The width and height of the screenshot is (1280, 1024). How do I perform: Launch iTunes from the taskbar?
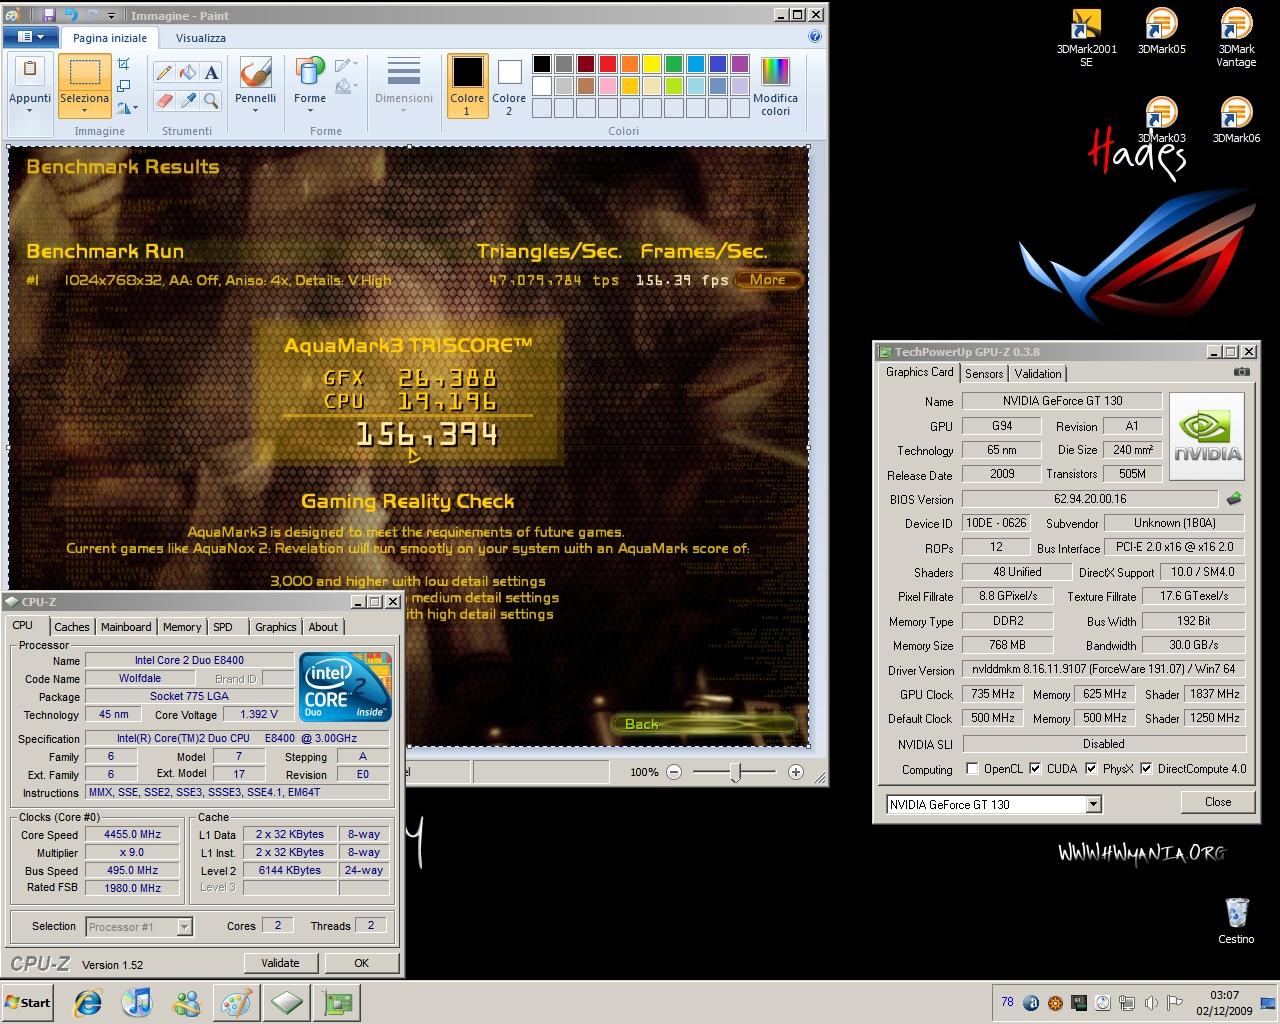coord(137,1002)
